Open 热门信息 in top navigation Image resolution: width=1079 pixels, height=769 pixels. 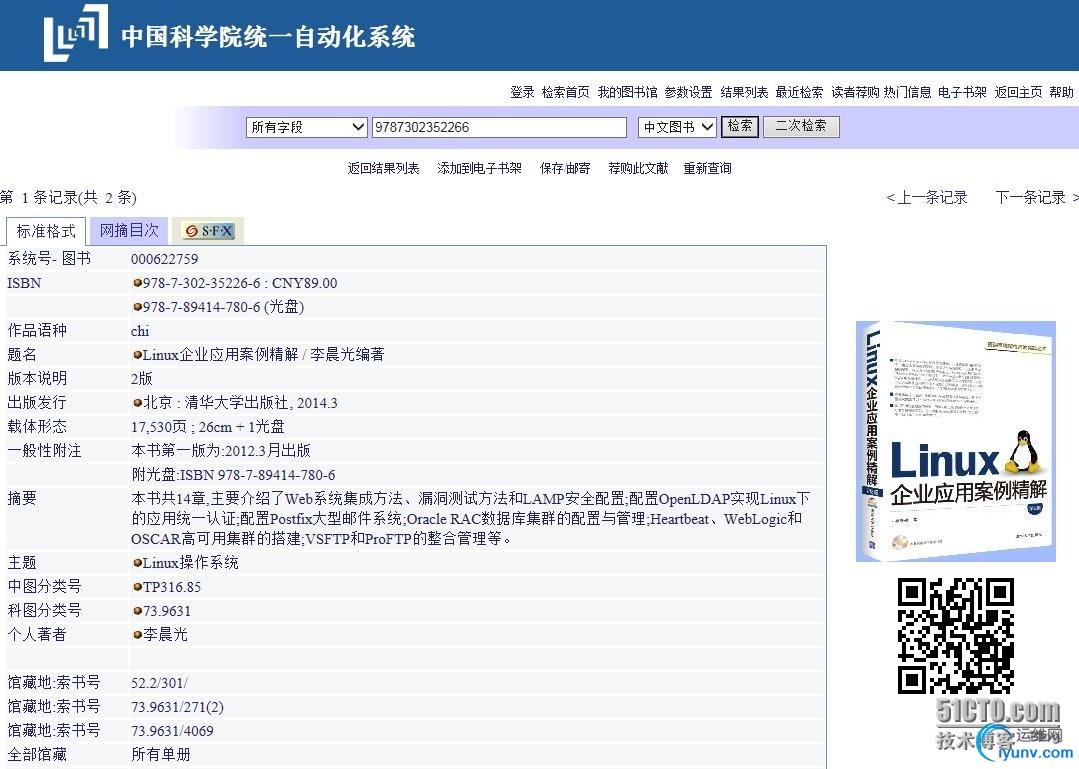coord(907,92)
